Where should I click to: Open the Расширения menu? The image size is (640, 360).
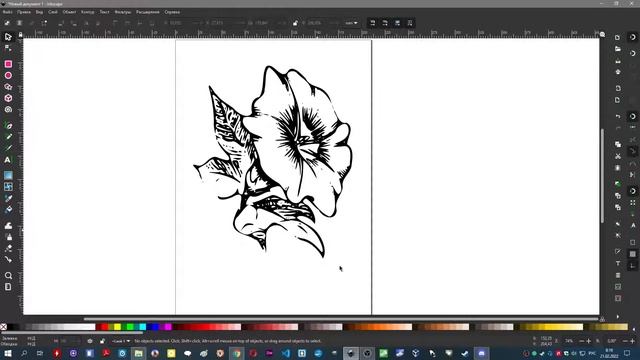point(148,12)
